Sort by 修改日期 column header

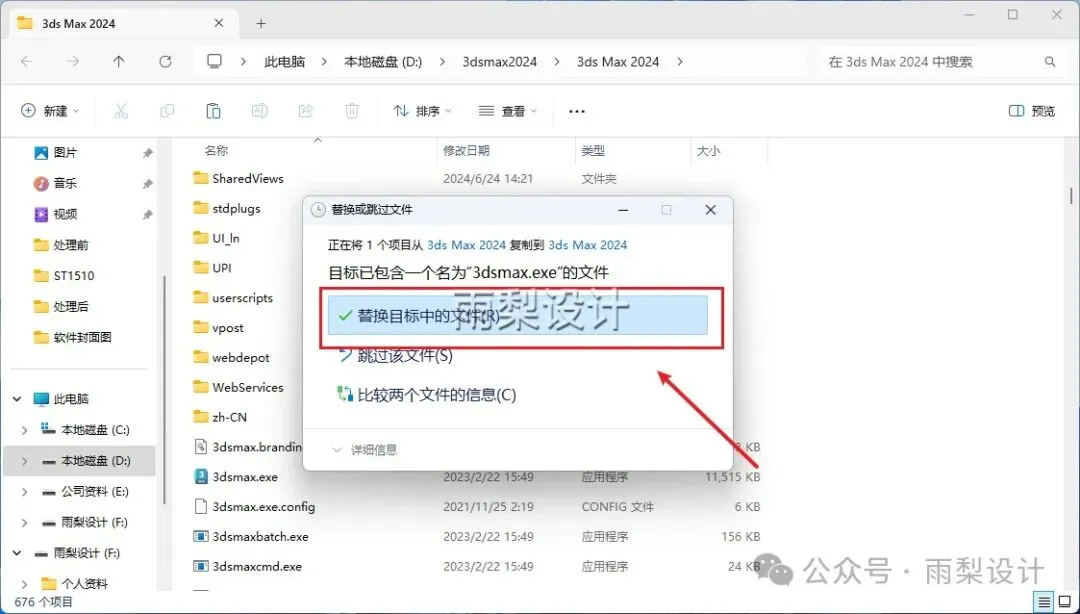pyautogui.click(x=466, y=150)
